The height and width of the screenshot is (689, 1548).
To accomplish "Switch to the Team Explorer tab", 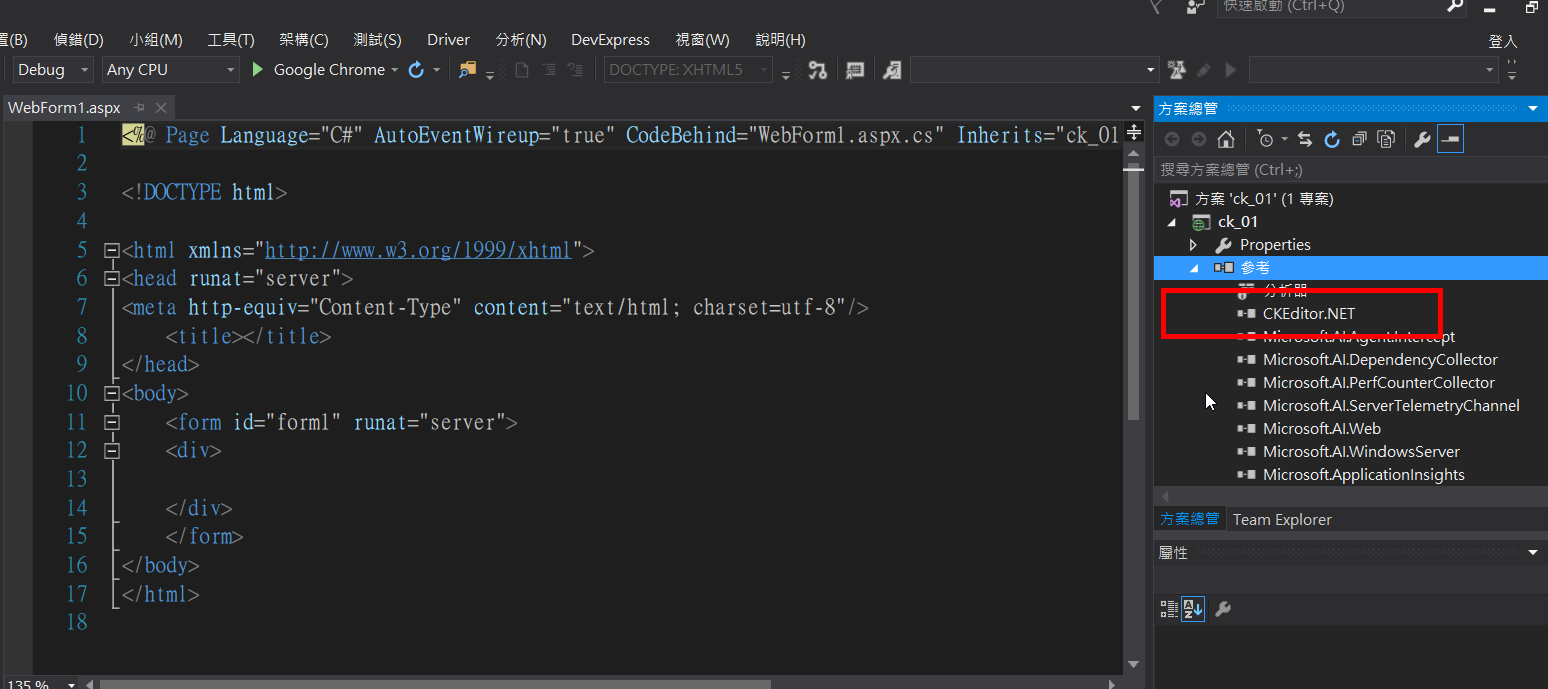I will point(1282,520).
